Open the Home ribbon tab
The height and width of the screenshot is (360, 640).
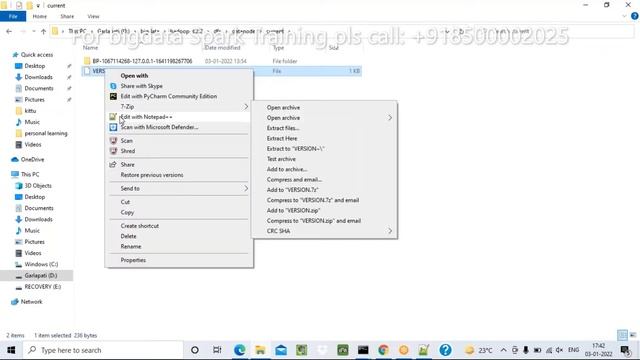pyautogui.click(x=40, y=16)
